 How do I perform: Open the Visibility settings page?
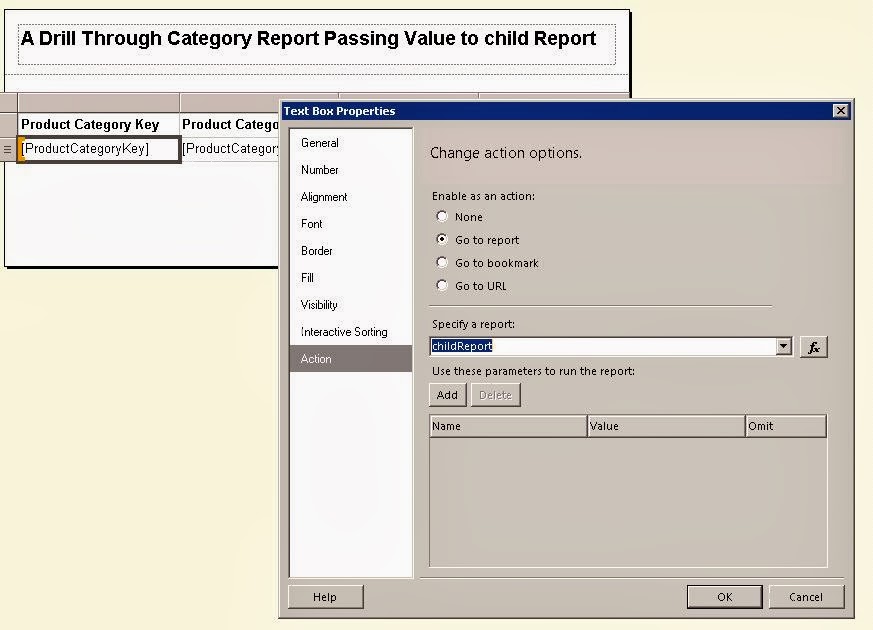point(318,305)
